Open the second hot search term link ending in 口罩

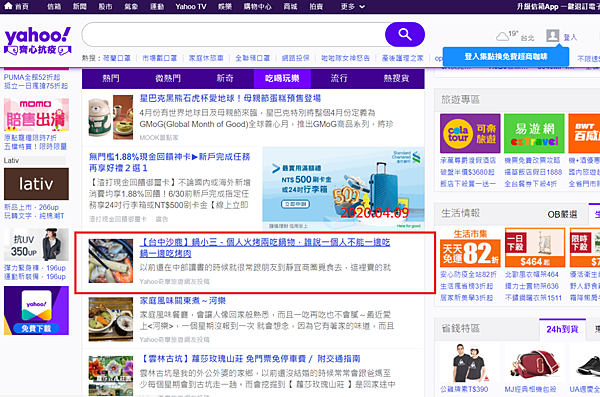(x=160, y=58)
